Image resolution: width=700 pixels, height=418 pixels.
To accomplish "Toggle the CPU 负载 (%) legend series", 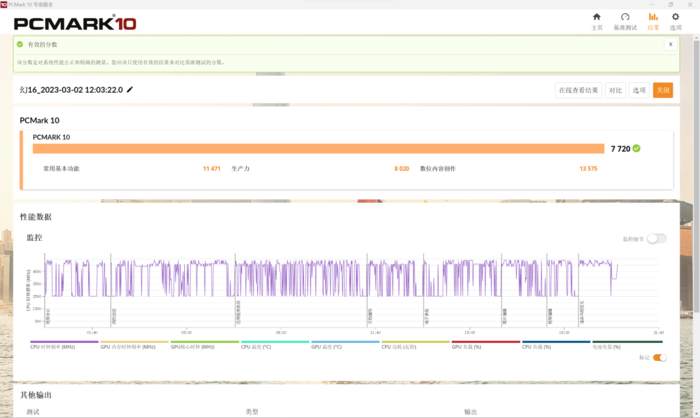I will pyautogui.click(x=556, y=345).
